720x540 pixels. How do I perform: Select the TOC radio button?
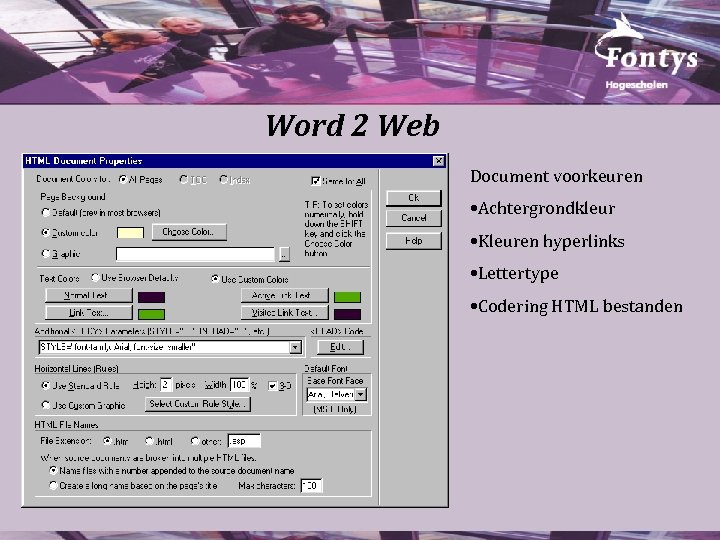tap(183, 180)
